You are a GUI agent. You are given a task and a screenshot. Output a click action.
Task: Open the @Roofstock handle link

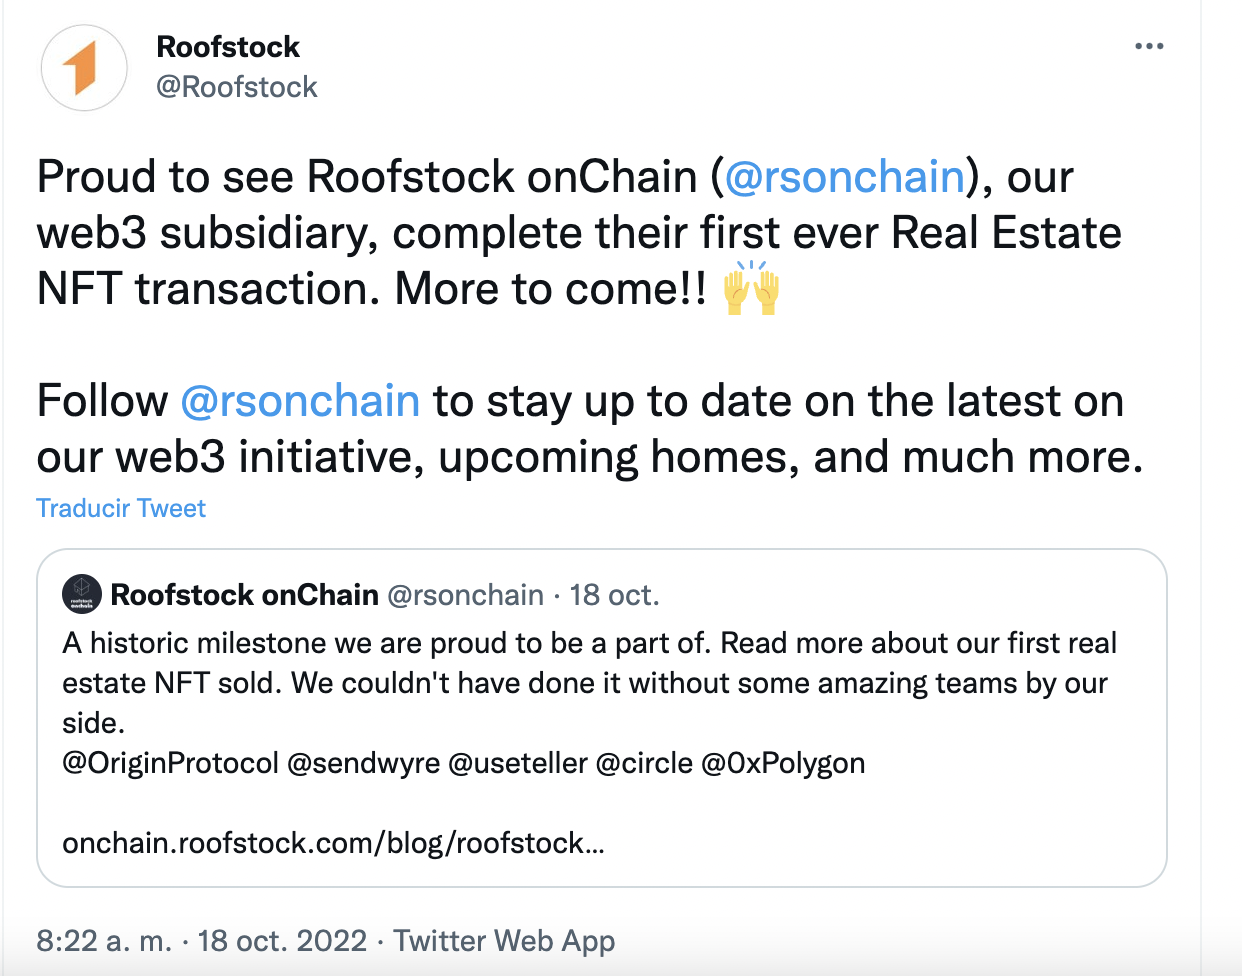pos(237,87)
